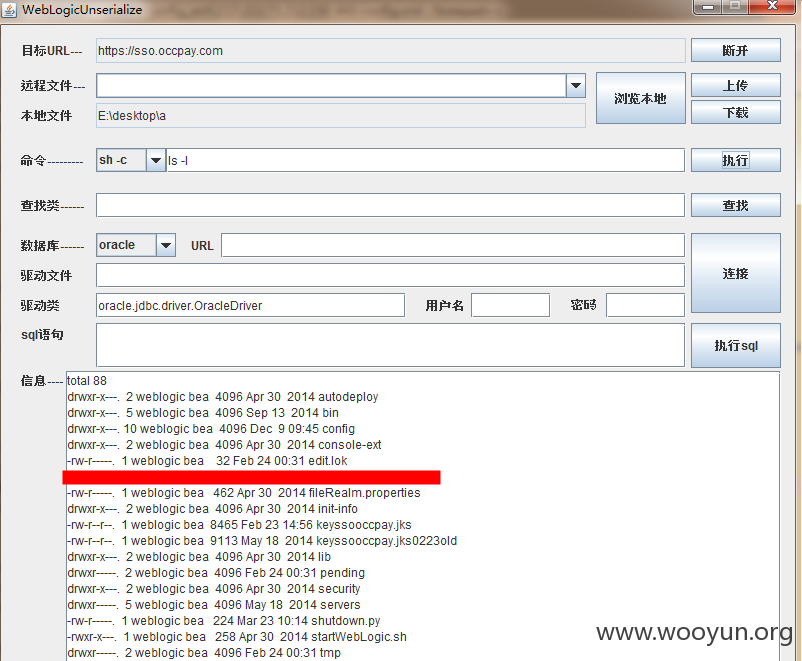Click the 驱动类 field with oracle.jdbc.driver.OracleDriver
802x661 pixels.
click(250, 305)
